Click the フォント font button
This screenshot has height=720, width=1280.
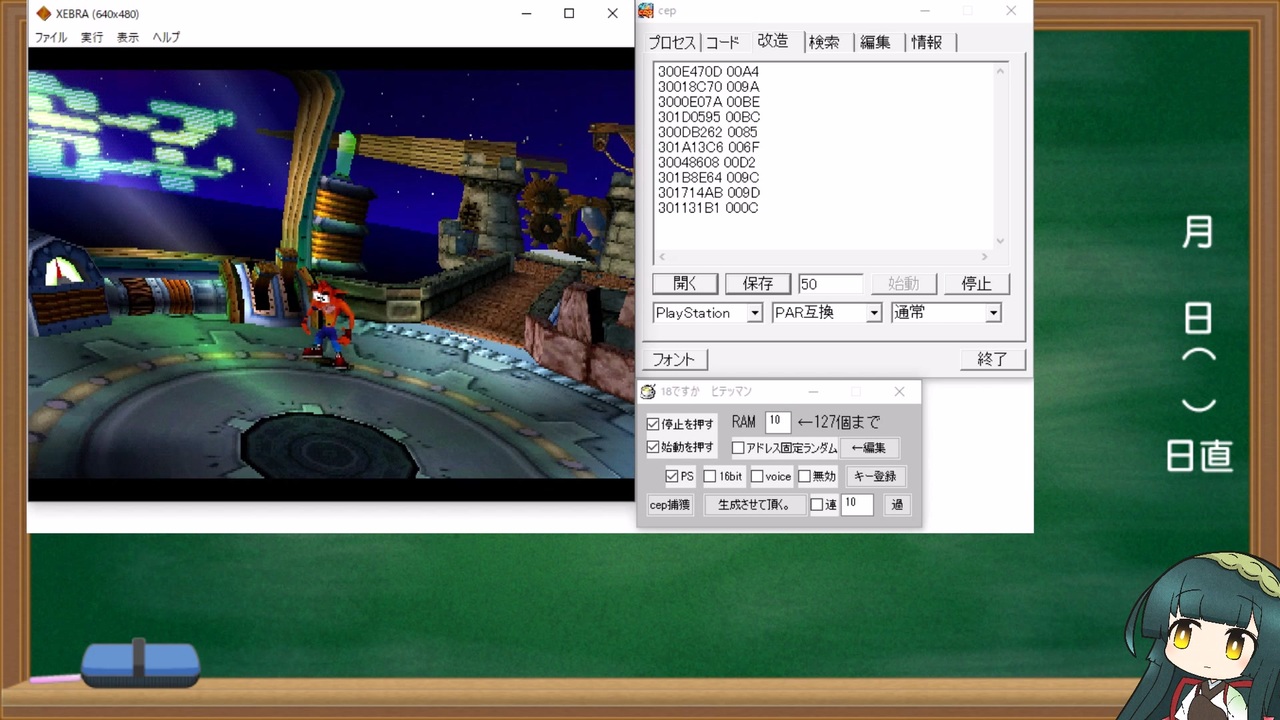(x=674, y=359)
